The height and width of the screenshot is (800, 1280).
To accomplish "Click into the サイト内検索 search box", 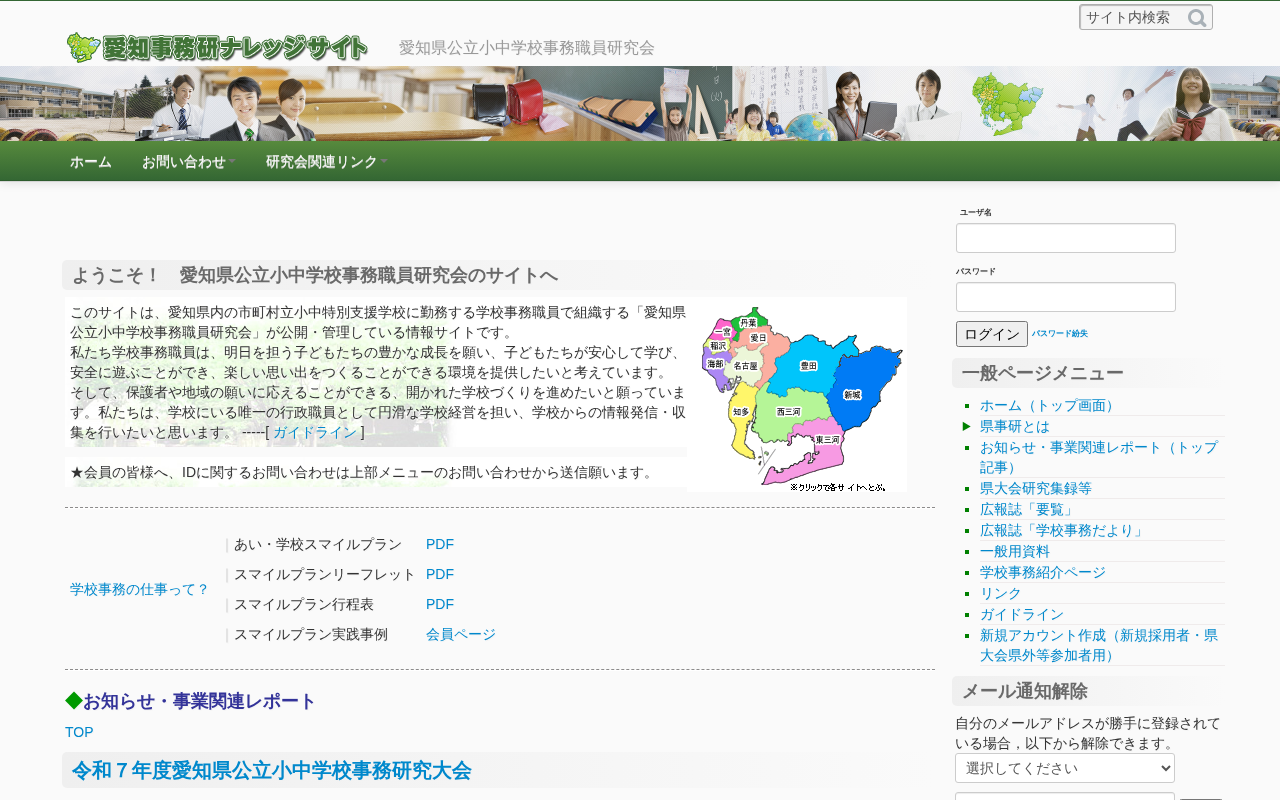I will (x=1134, y=18).
